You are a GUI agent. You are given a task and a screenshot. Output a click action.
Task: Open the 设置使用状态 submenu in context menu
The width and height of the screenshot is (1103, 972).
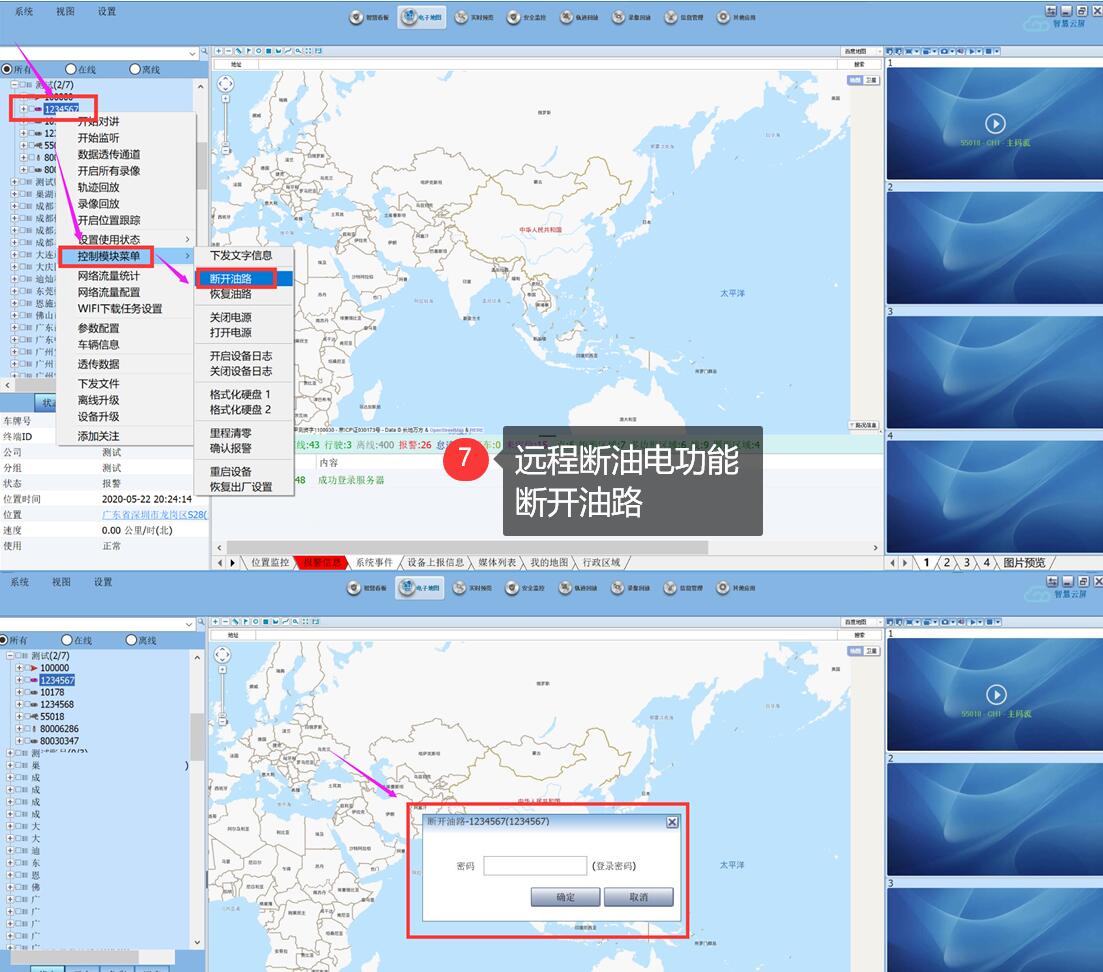tap(109, 240)
